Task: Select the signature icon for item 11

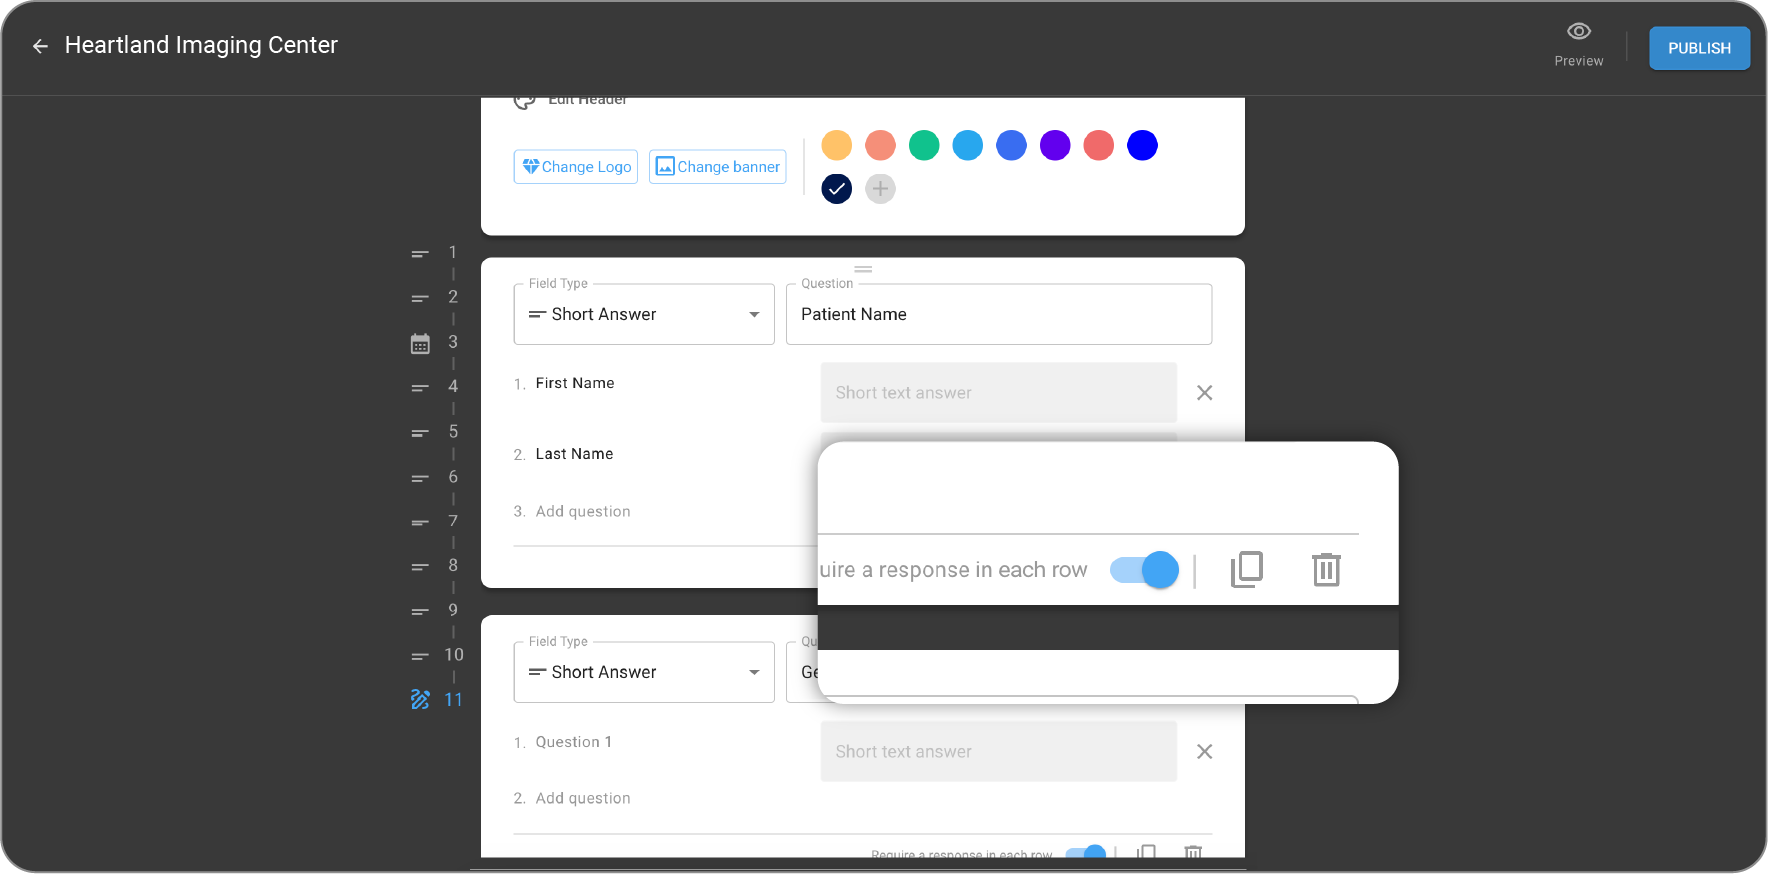Action: point(420,700)
